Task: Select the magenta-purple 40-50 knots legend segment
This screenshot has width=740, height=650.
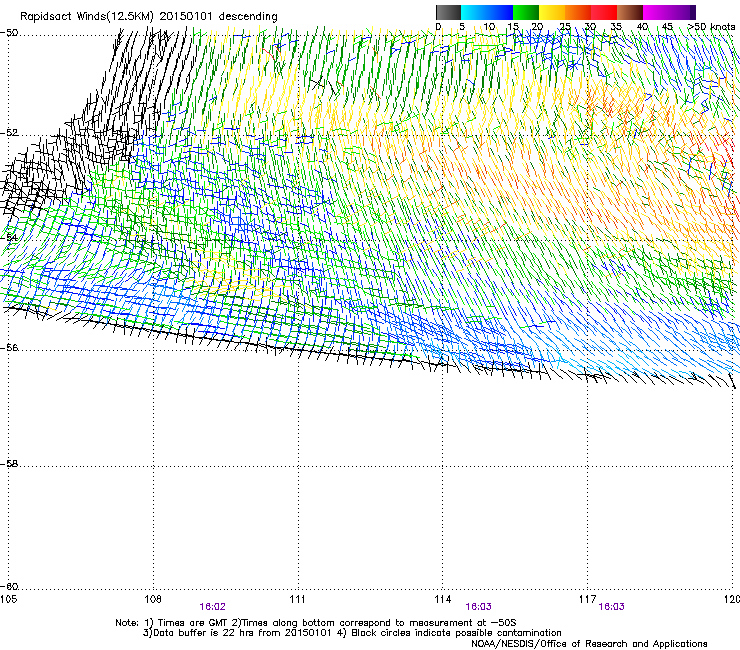Action: pyautogui.click(x=669, y=12)
